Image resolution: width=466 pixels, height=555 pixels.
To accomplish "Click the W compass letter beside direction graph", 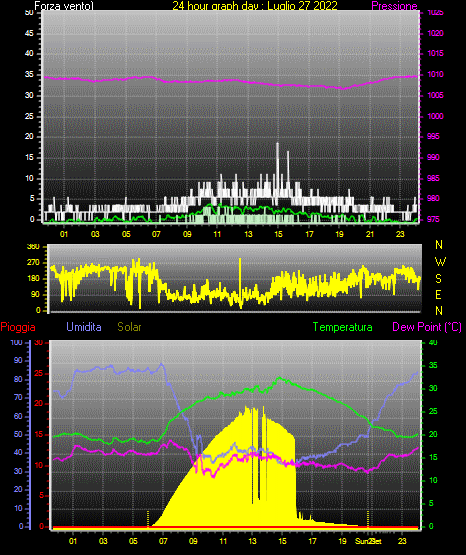I will pos(440,262).
